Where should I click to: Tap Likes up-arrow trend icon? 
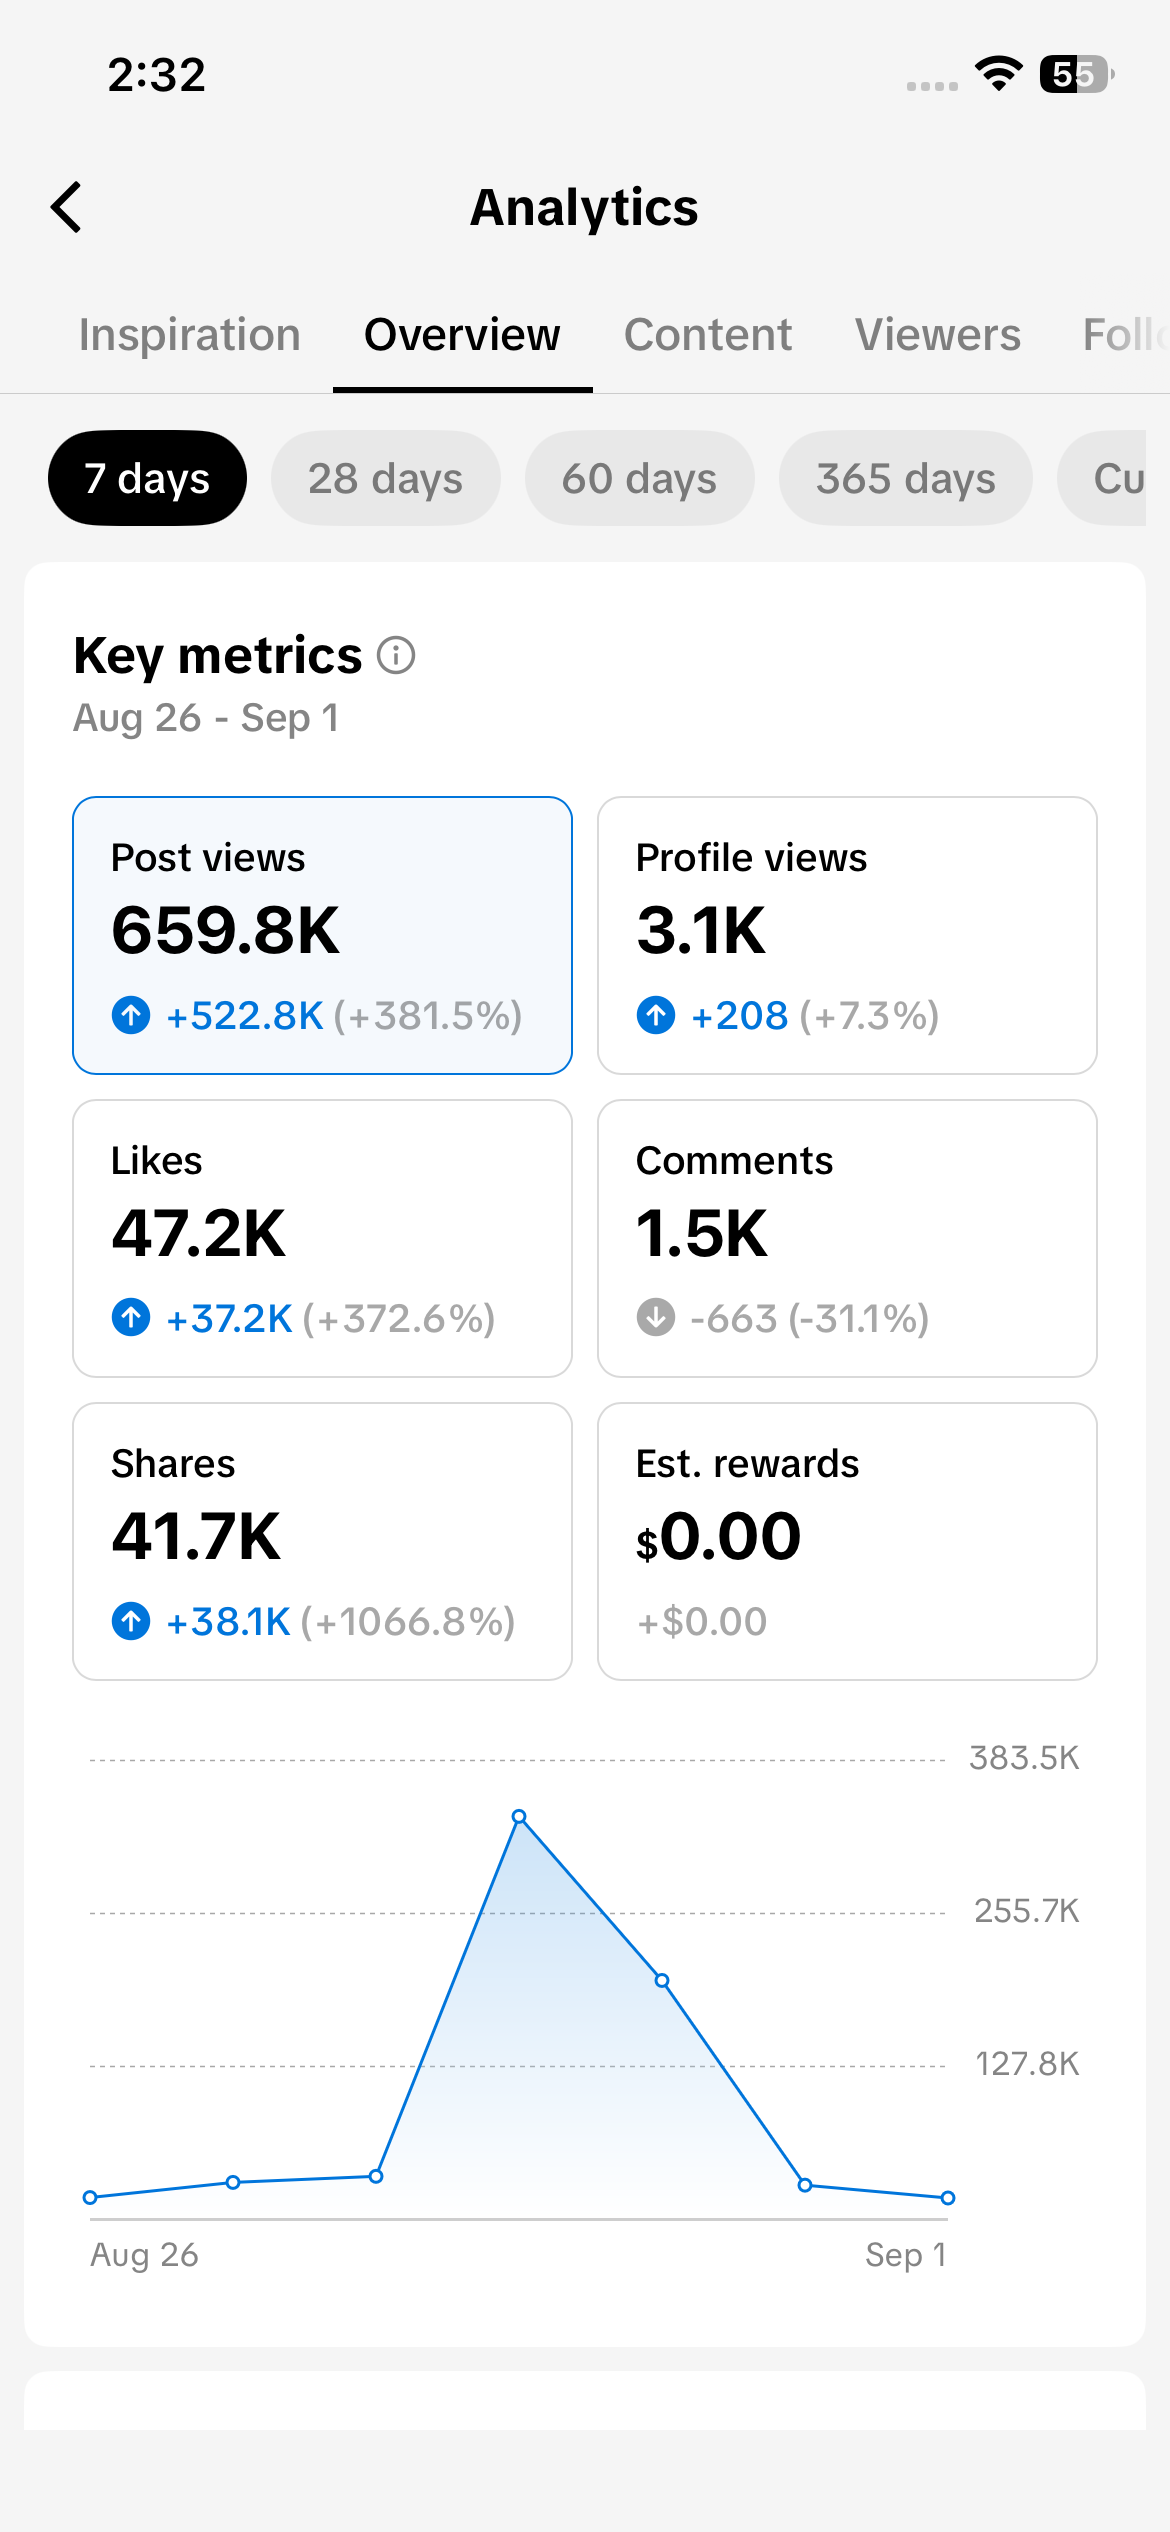pos(131,1317)
